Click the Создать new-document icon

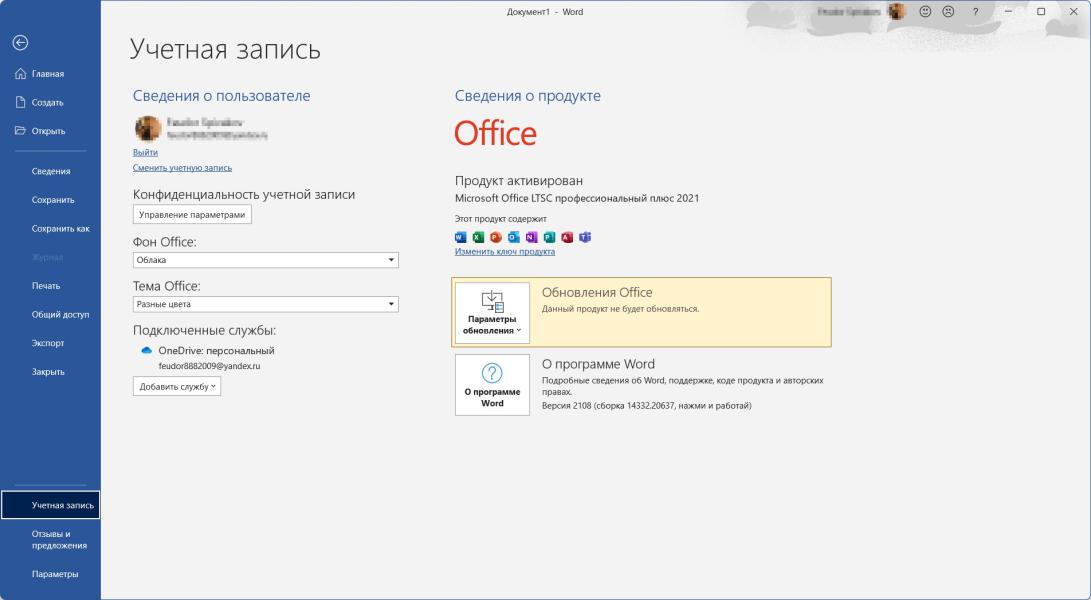pyautogui.click(x=20, y=102)
